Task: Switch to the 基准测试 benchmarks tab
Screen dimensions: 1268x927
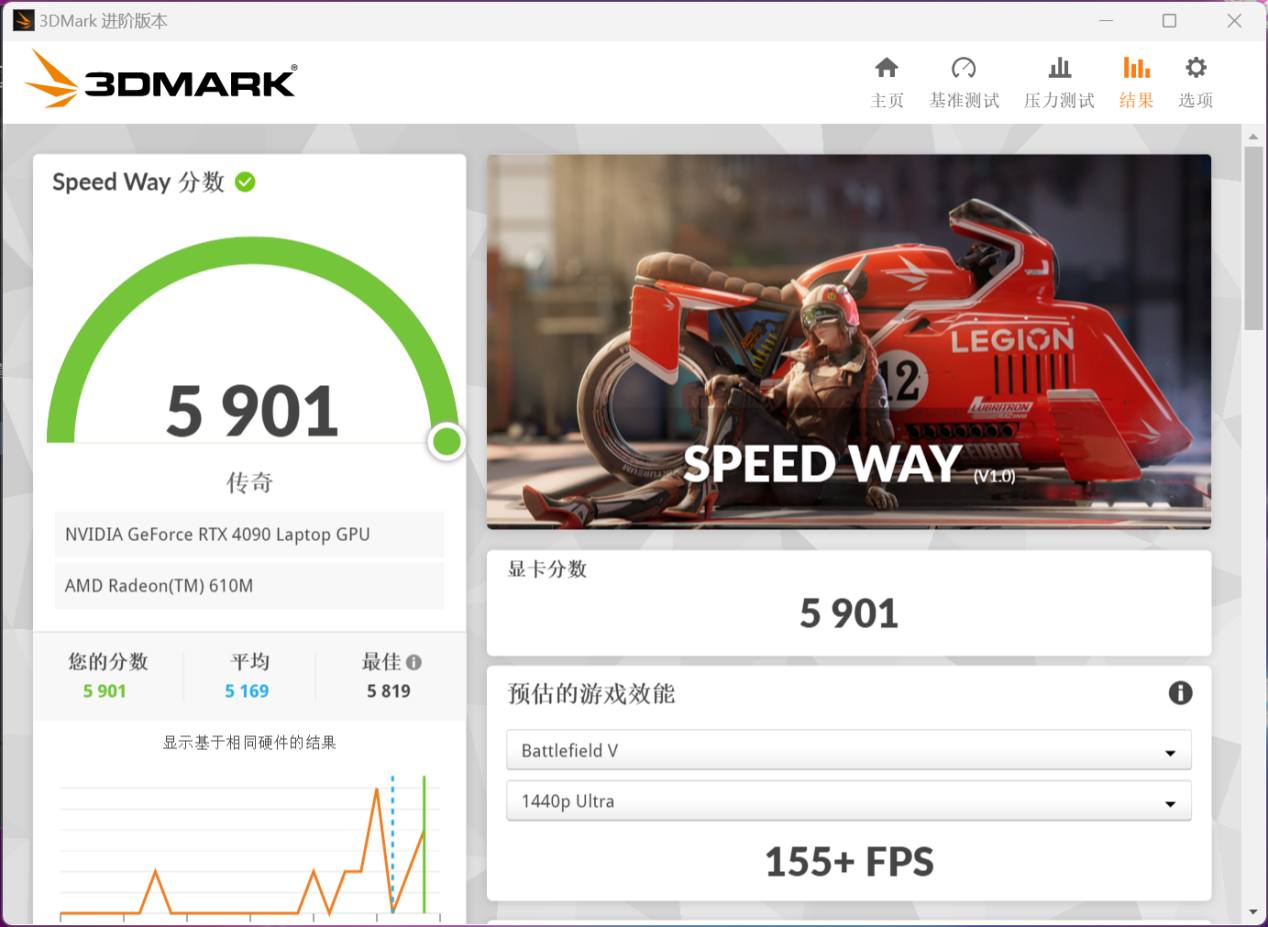Action: tap(964, 83)
